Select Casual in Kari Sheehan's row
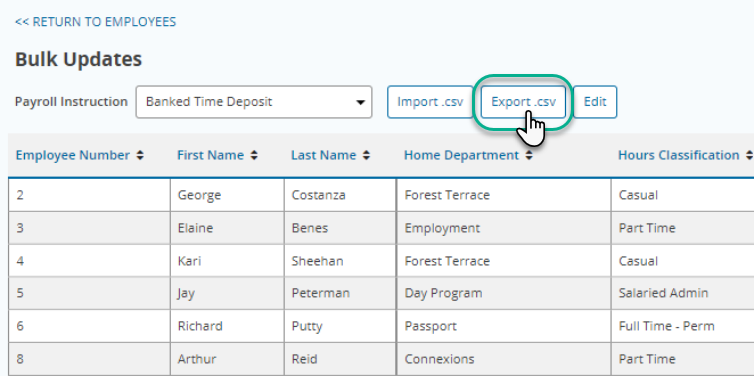The width and height of the screenshot is (754, 376). [x=683, y=261]
